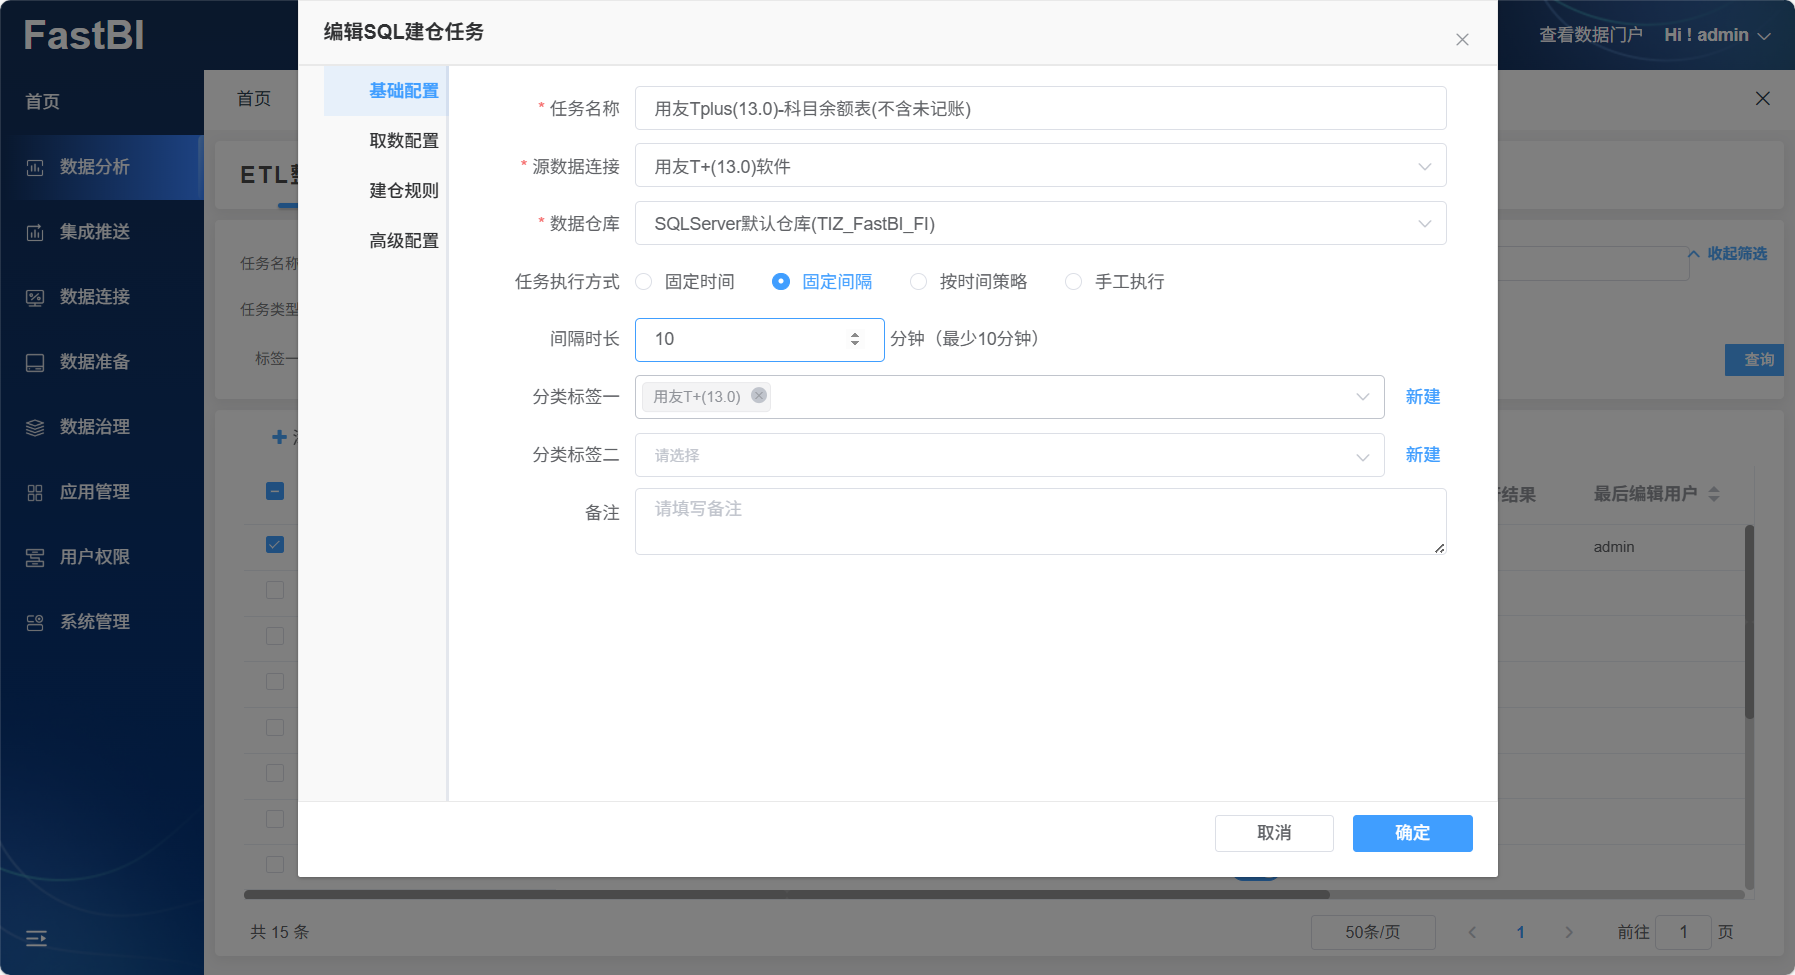Click the 间隔时长 stepper arrows
The width and height of the screenshot is (1795, 975).
click(x=855, y=339)
